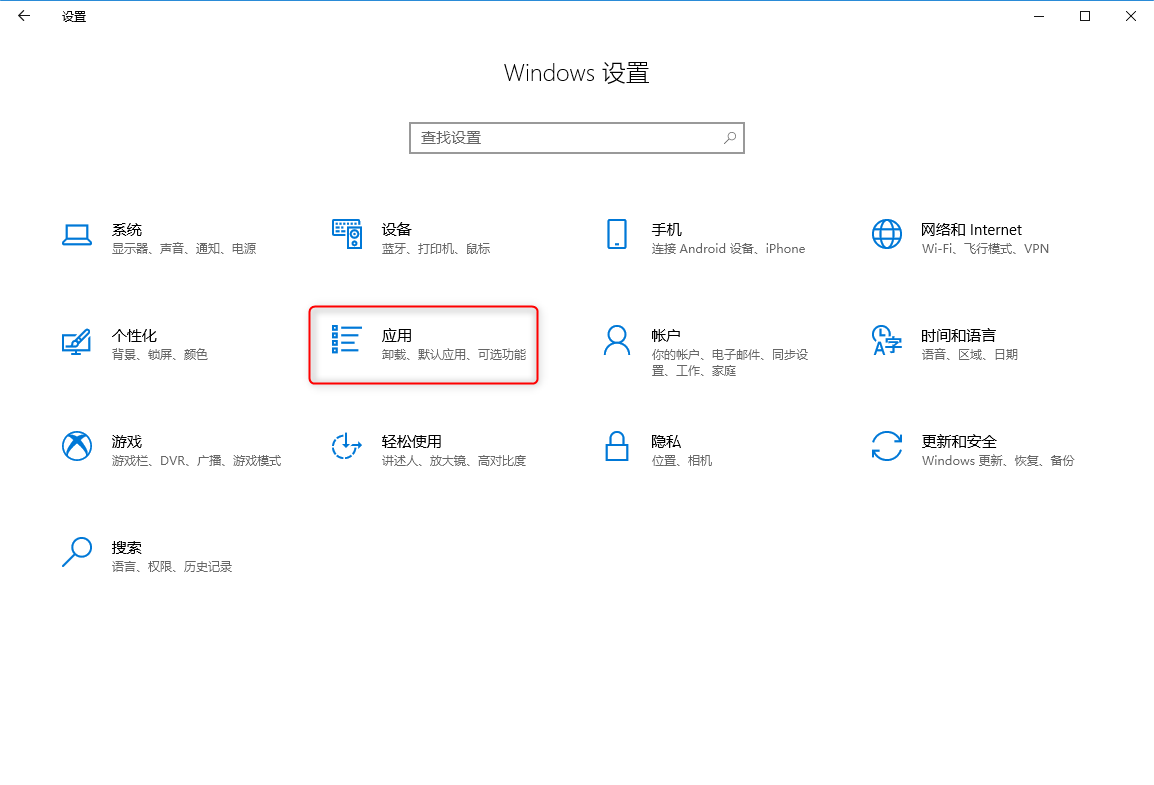
Task: Click description 位置、相机
Action: tap(682, 461)
